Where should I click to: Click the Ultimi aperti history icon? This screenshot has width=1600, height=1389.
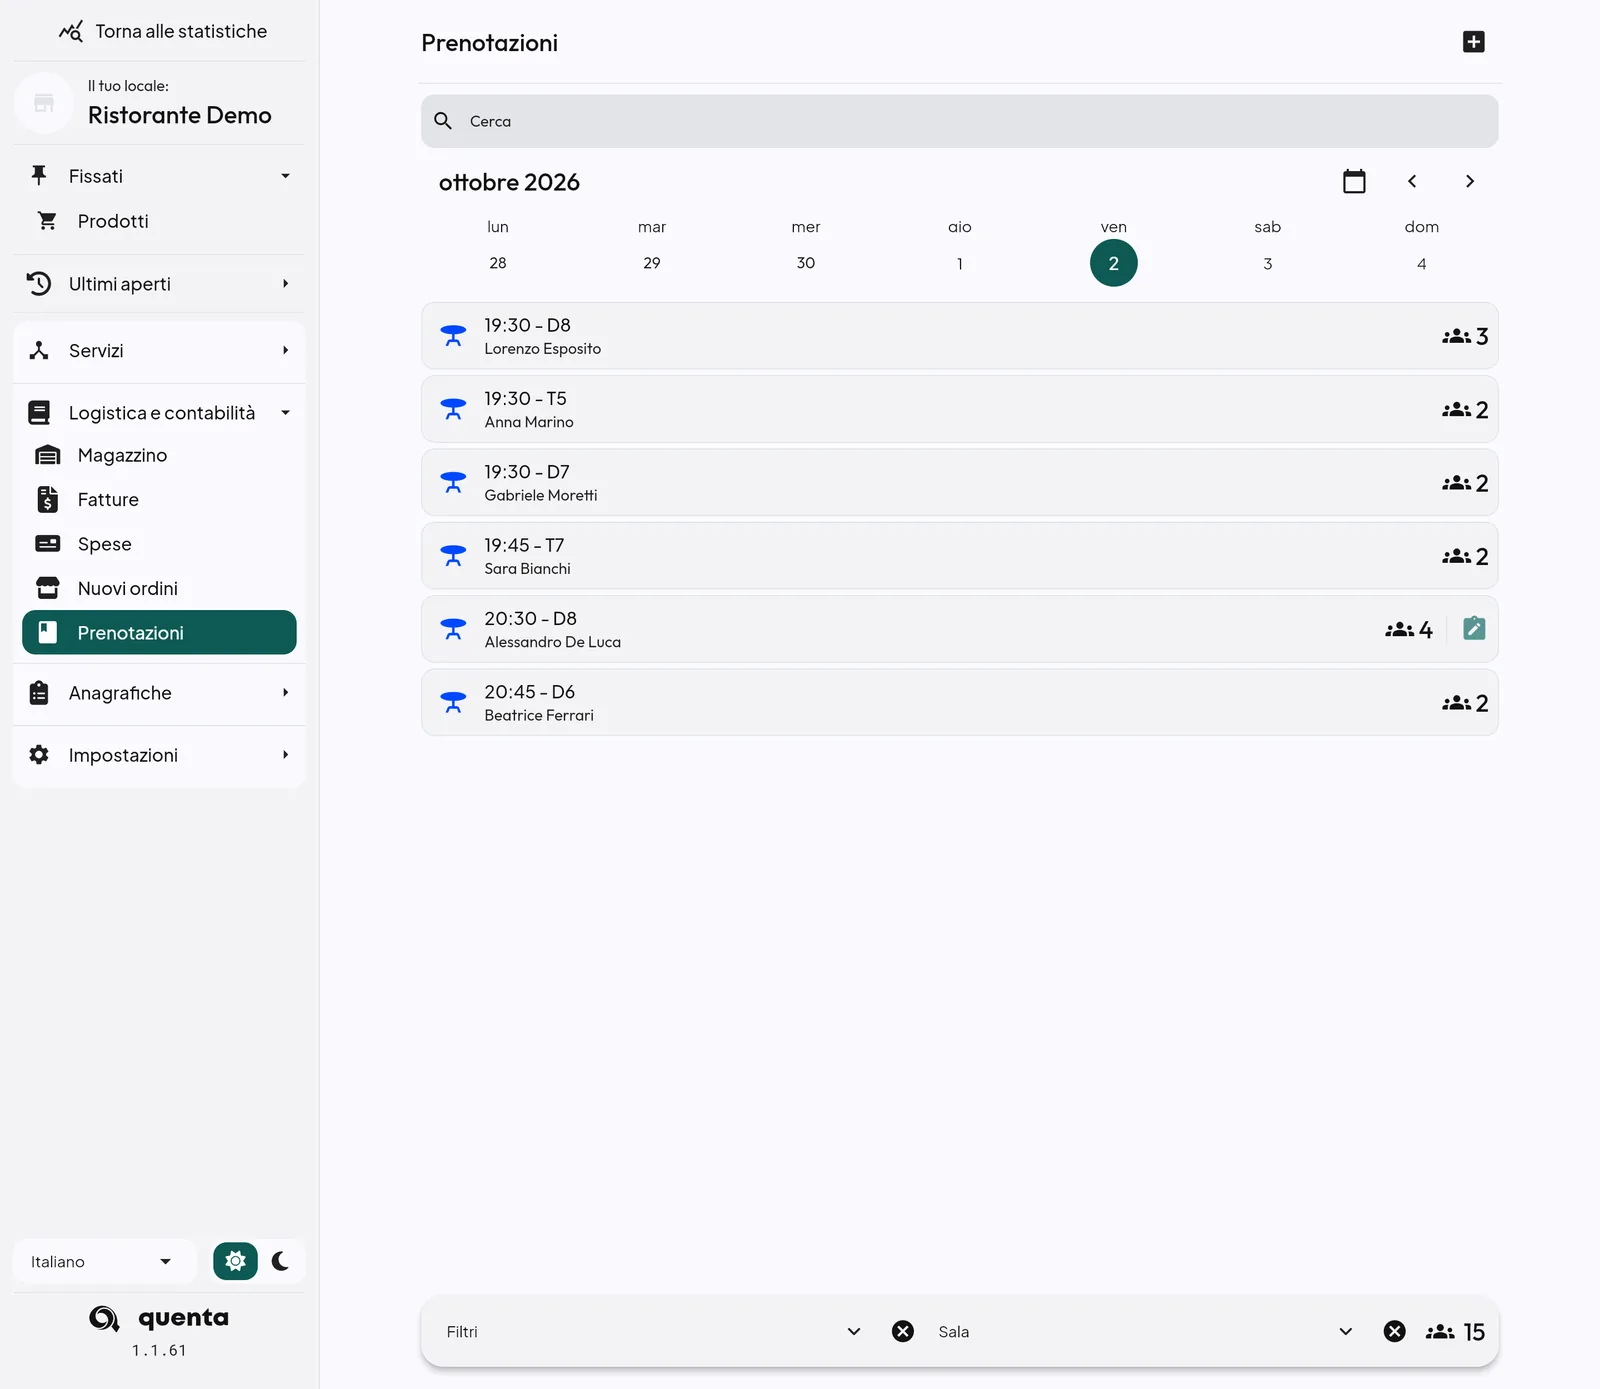tap(39, 284)
